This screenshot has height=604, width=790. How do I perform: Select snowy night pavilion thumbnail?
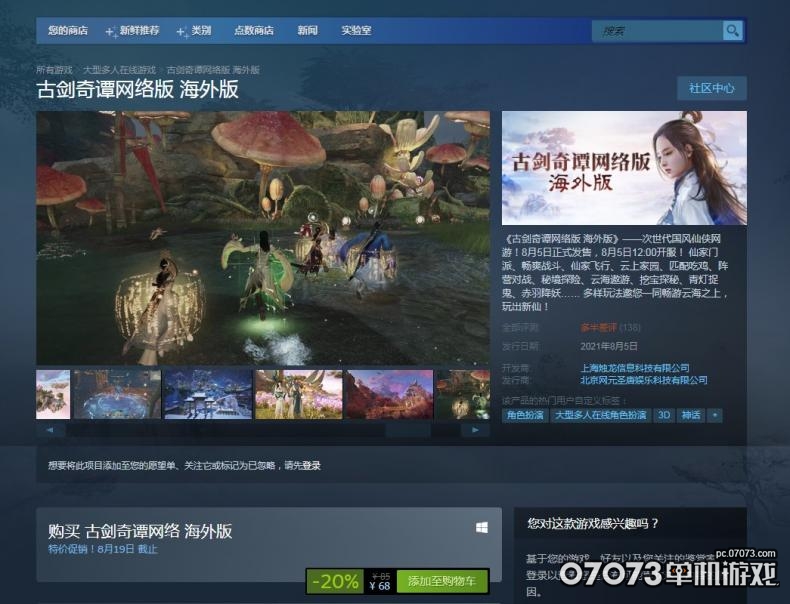(208, 394)
